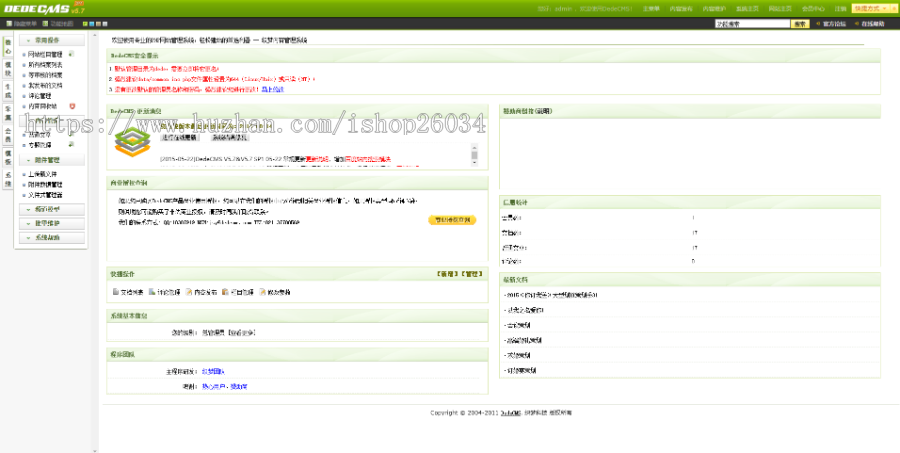Click the red shield icon beside 内容回收站
Viewport: 900px width, 453px height.
click(72, 106)
